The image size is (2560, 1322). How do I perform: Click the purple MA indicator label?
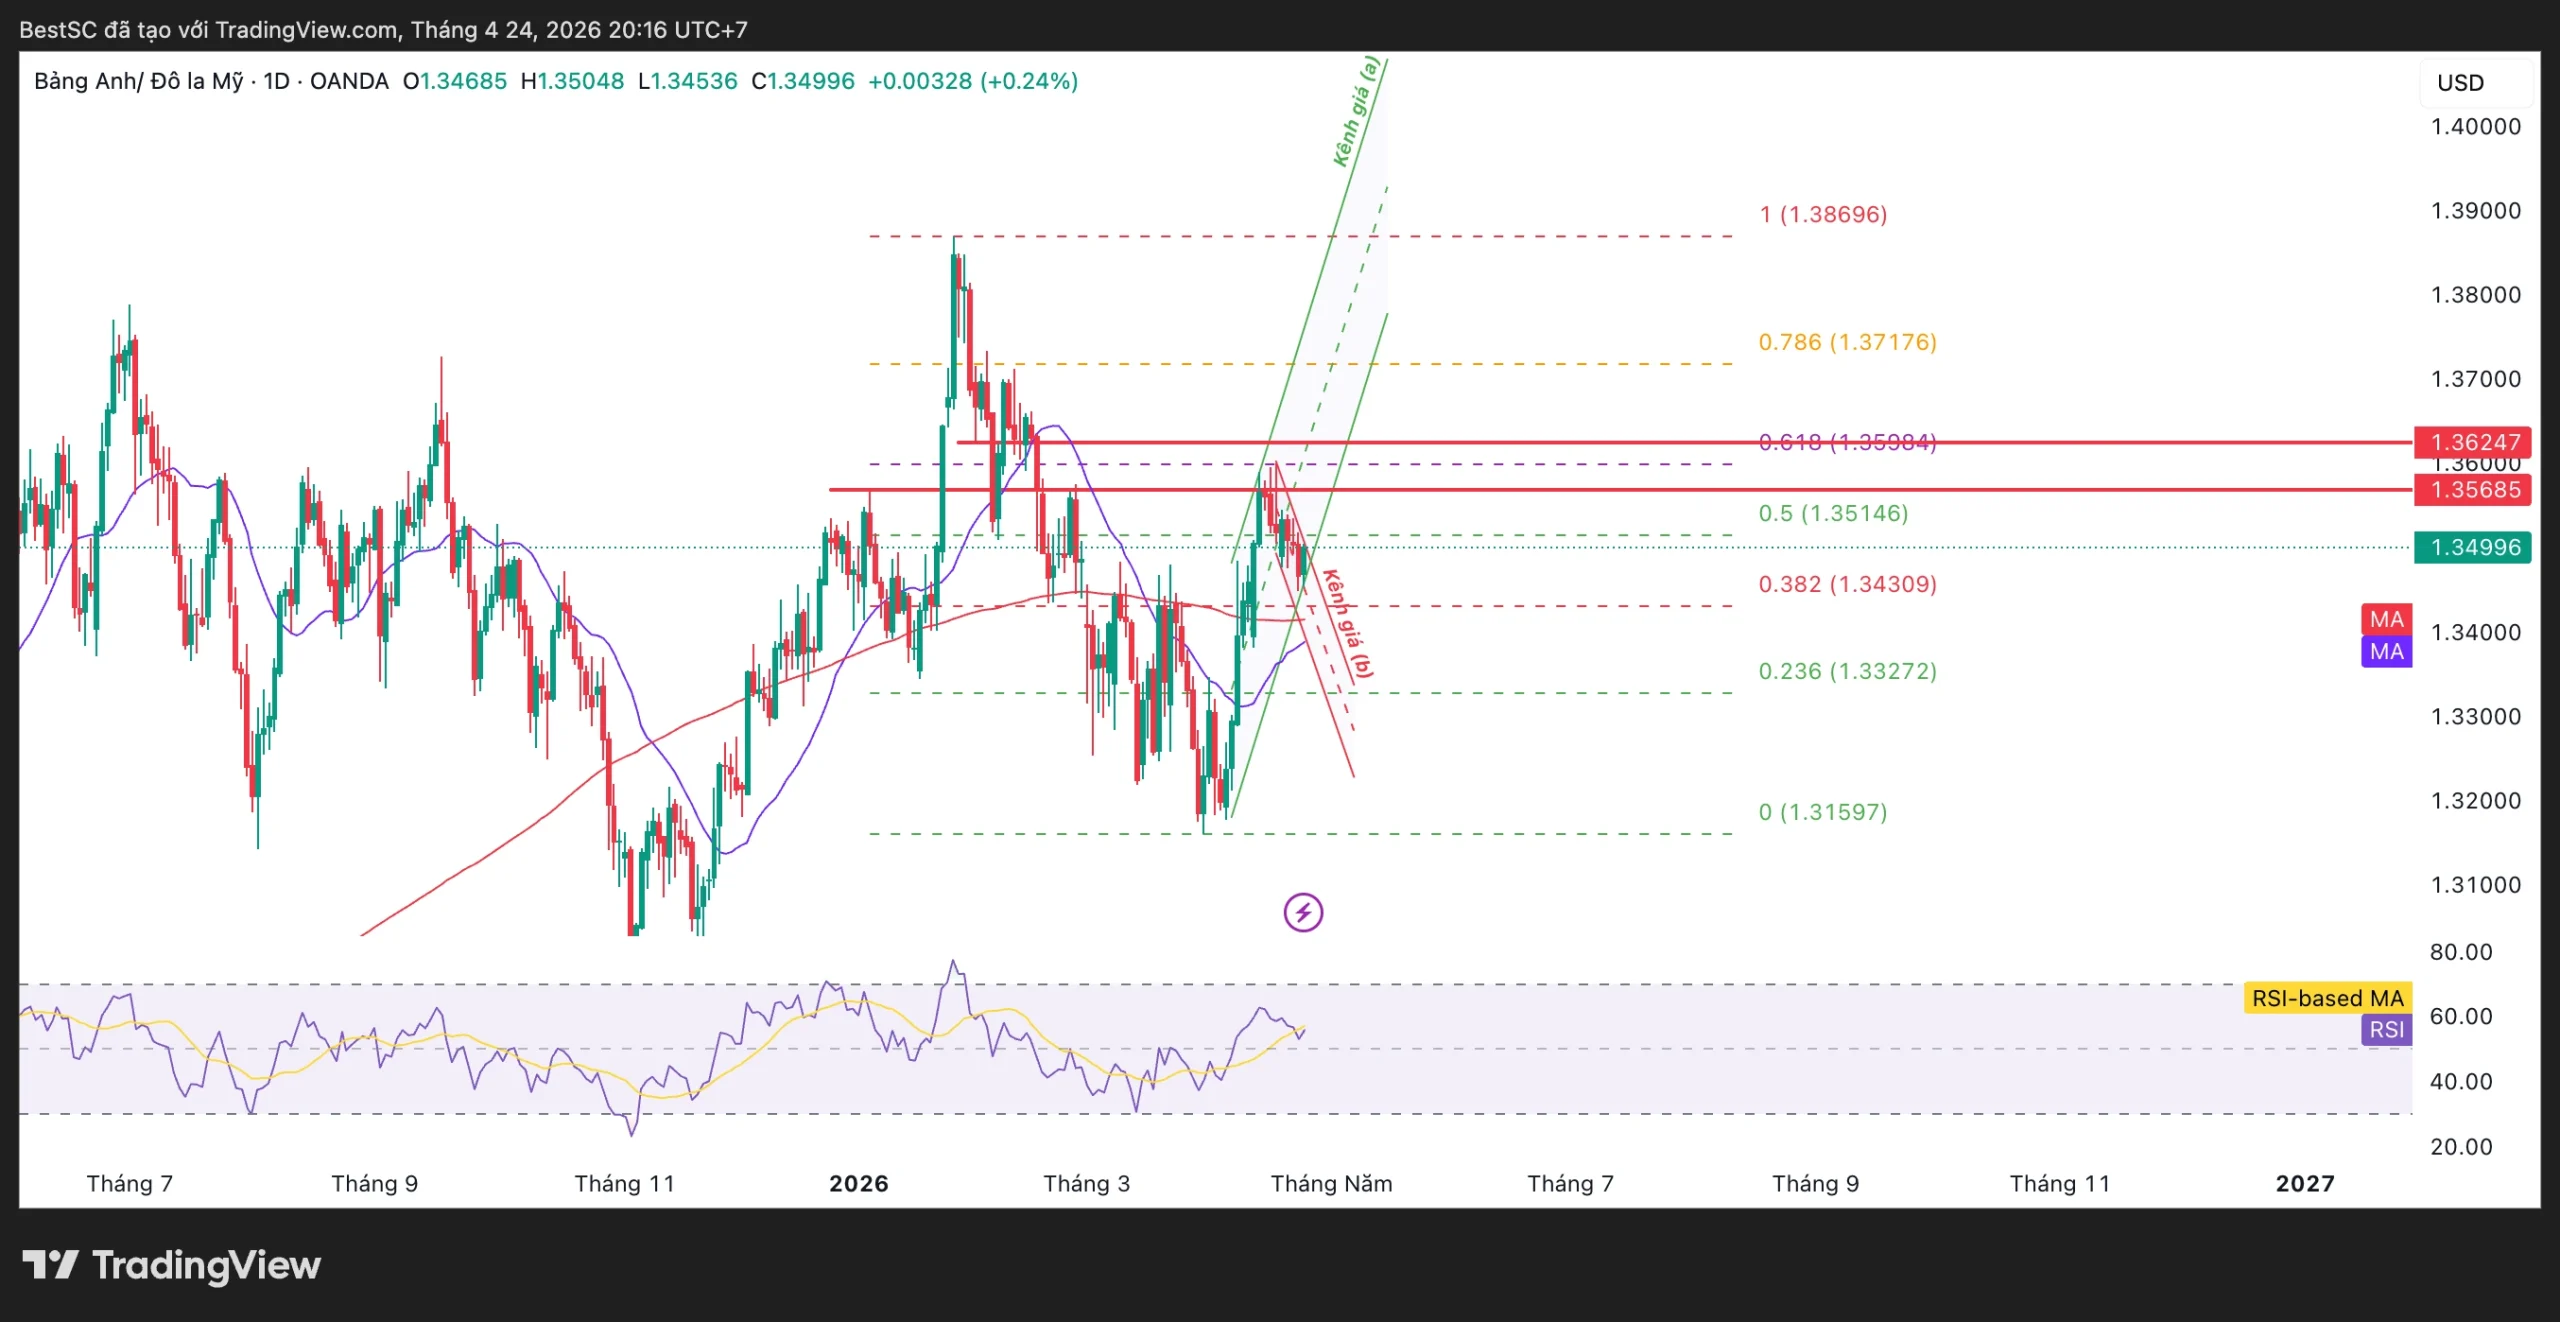point(2386,652)
